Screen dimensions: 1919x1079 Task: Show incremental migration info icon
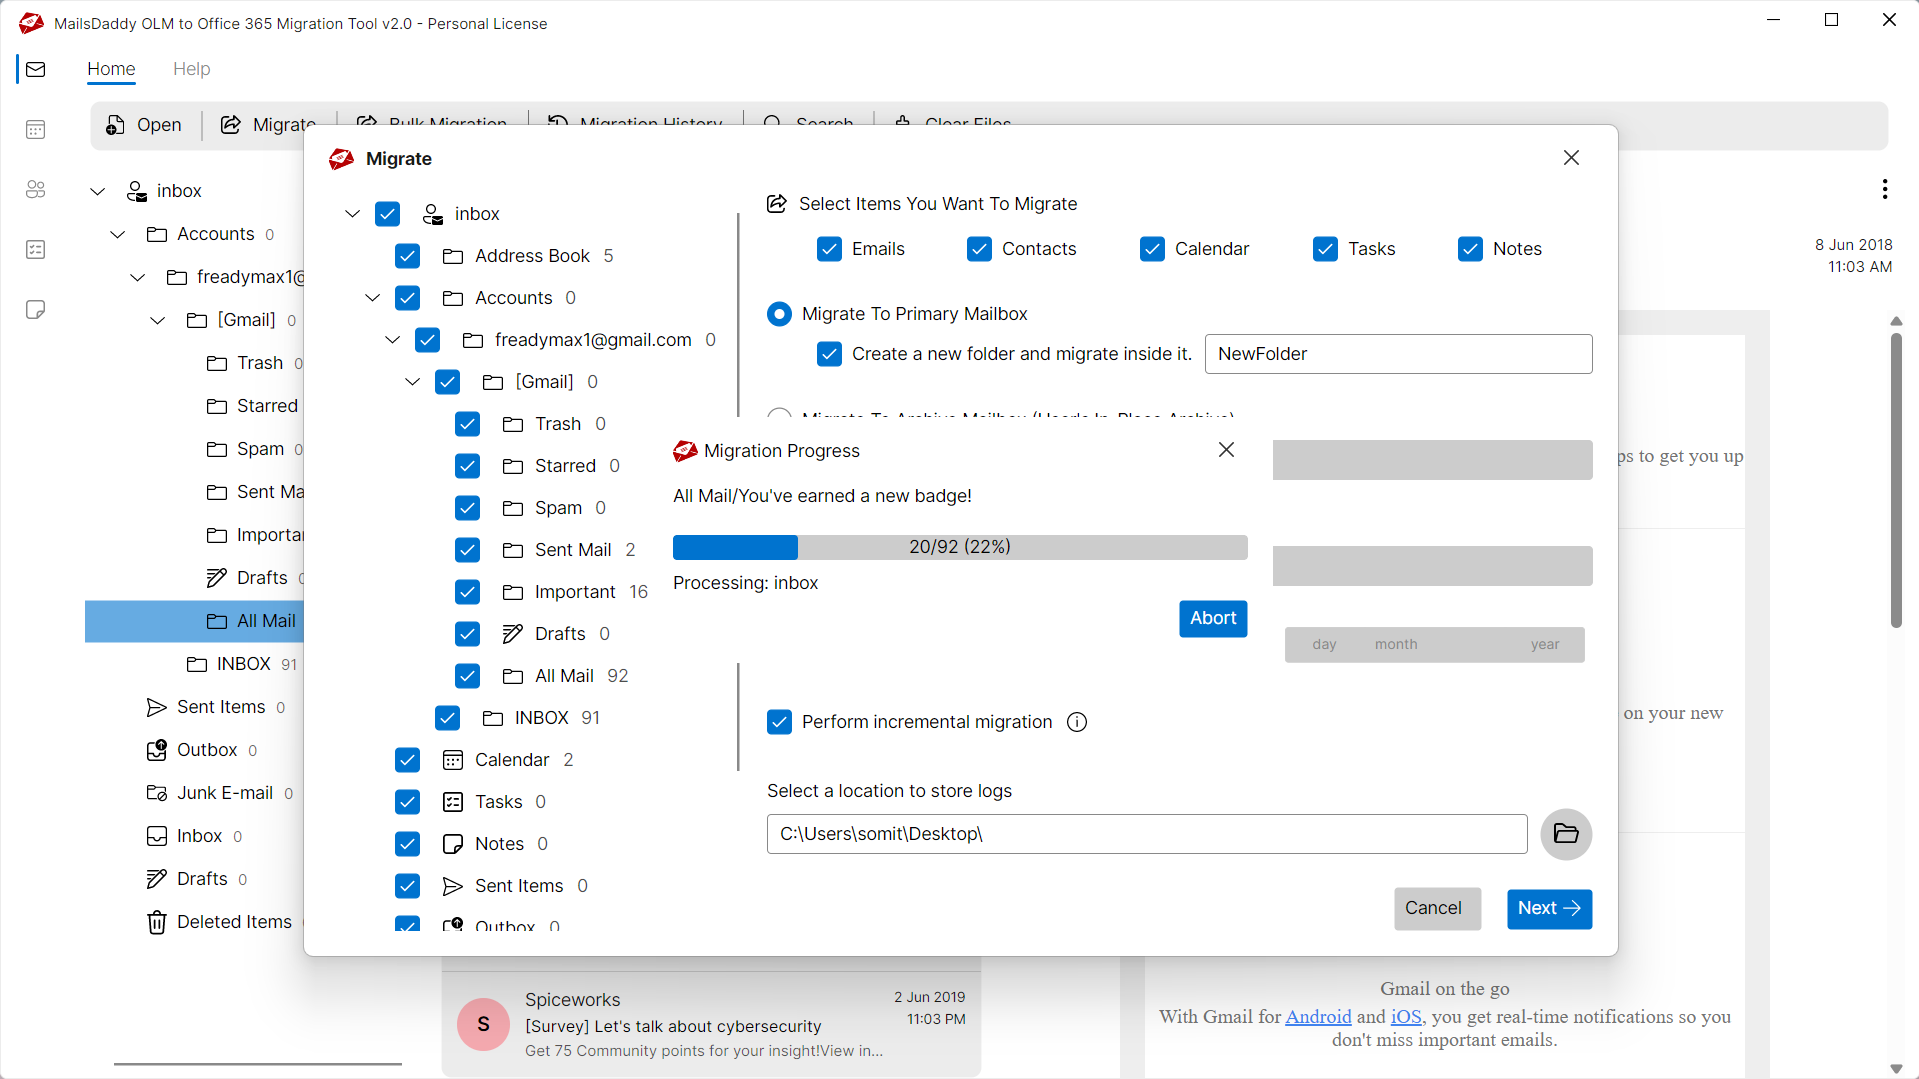click(x=1077, y=722)
